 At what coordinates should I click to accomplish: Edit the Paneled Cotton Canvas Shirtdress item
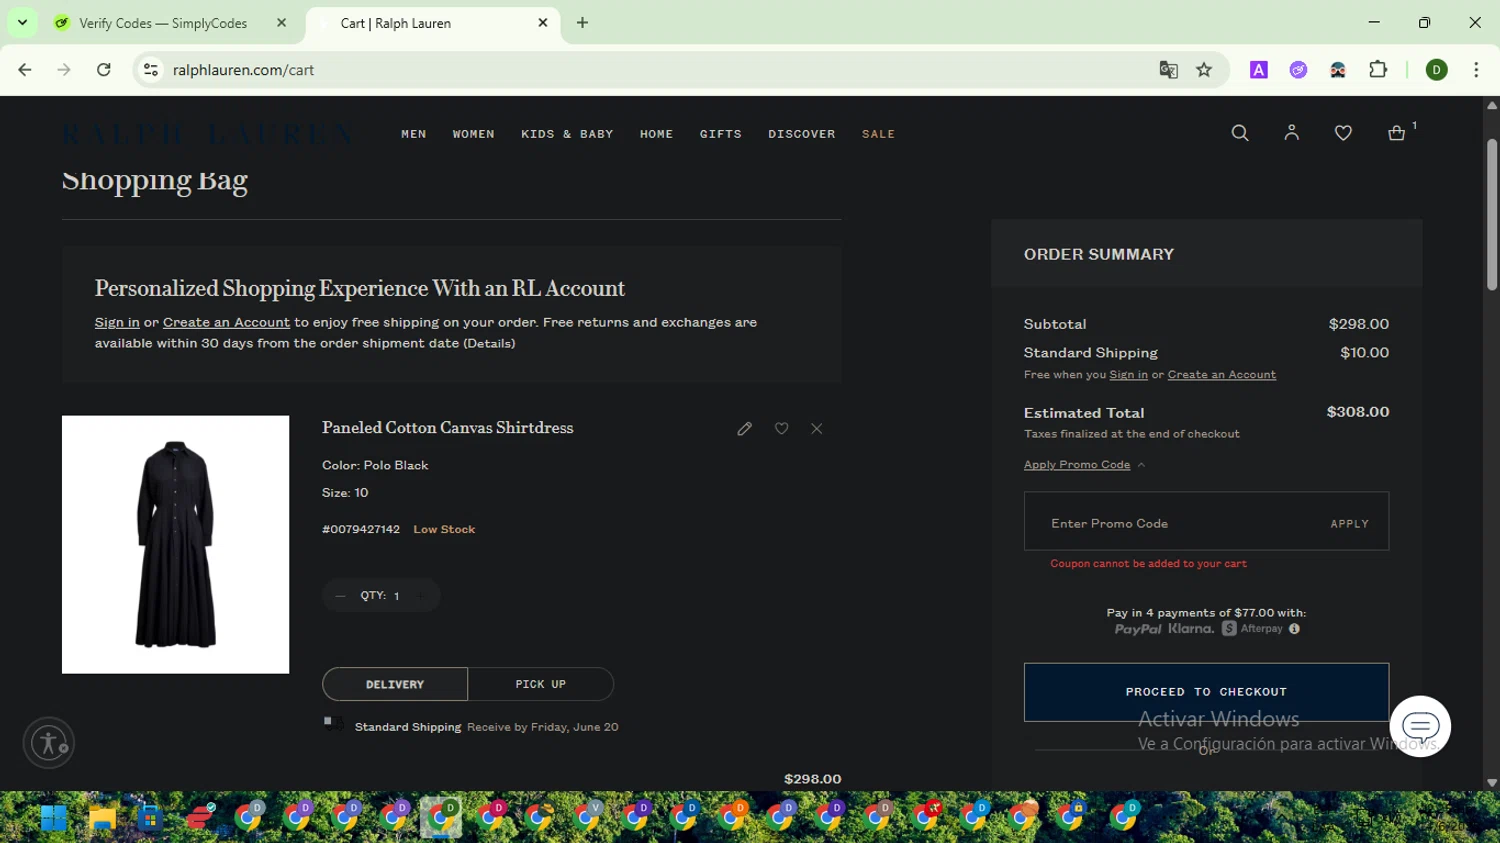(x=744, y=429)
